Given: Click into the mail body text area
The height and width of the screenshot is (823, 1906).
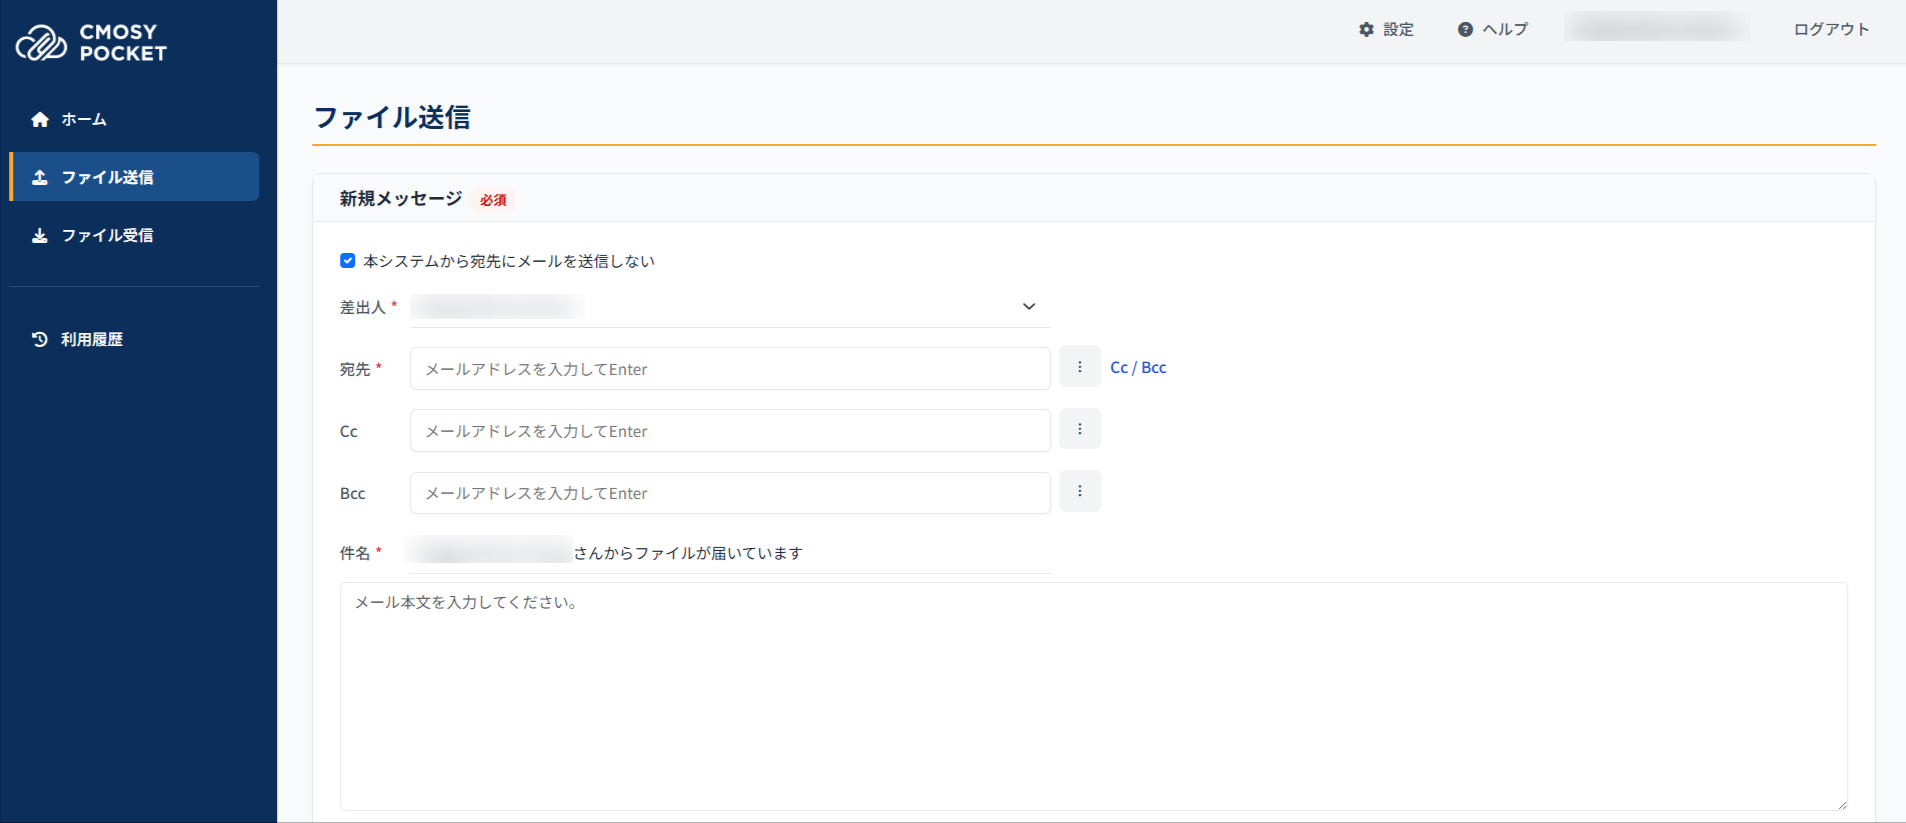Looking at the screenshot, I should pos(1092,696).
